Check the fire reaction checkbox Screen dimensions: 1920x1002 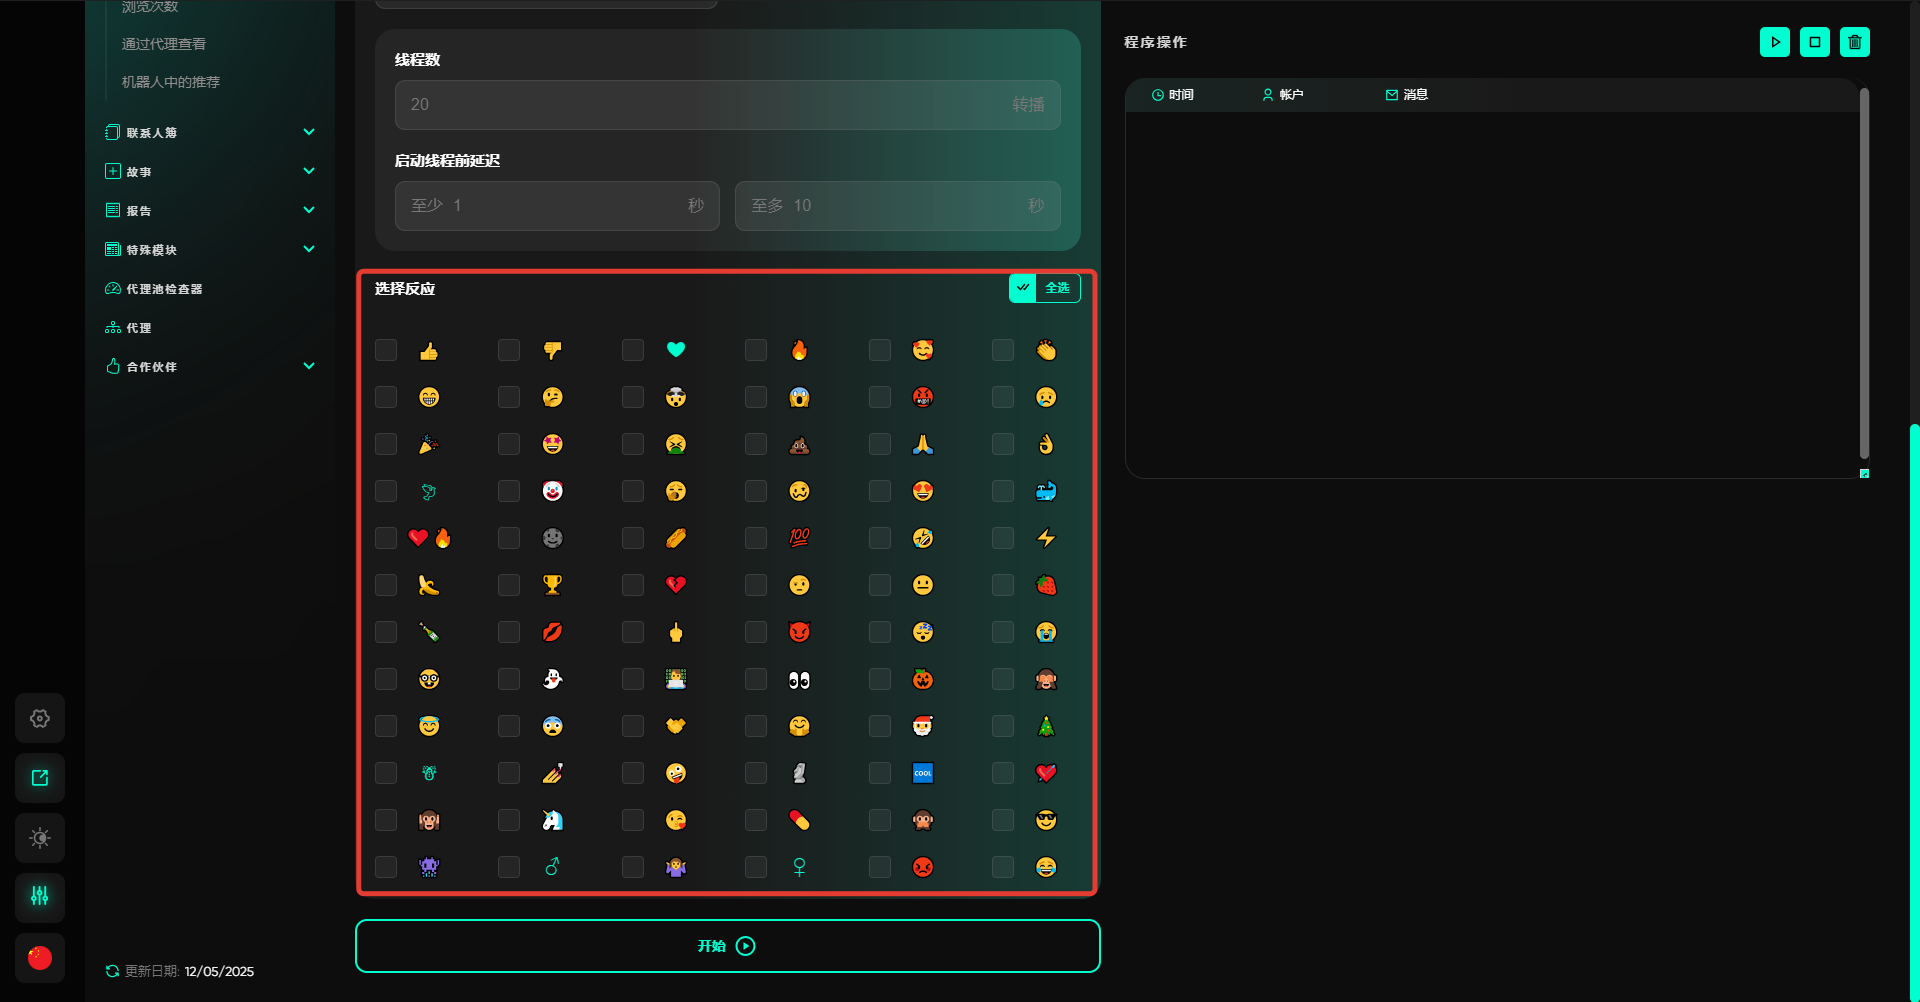click(x=756, y=350)
